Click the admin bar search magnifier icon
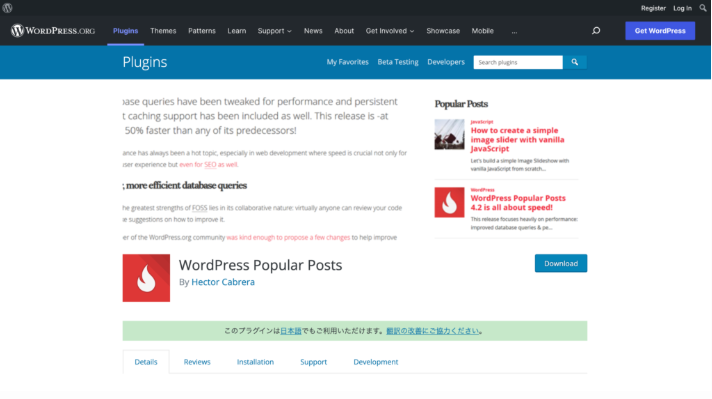The image size is (712, 399). point(703,8)
